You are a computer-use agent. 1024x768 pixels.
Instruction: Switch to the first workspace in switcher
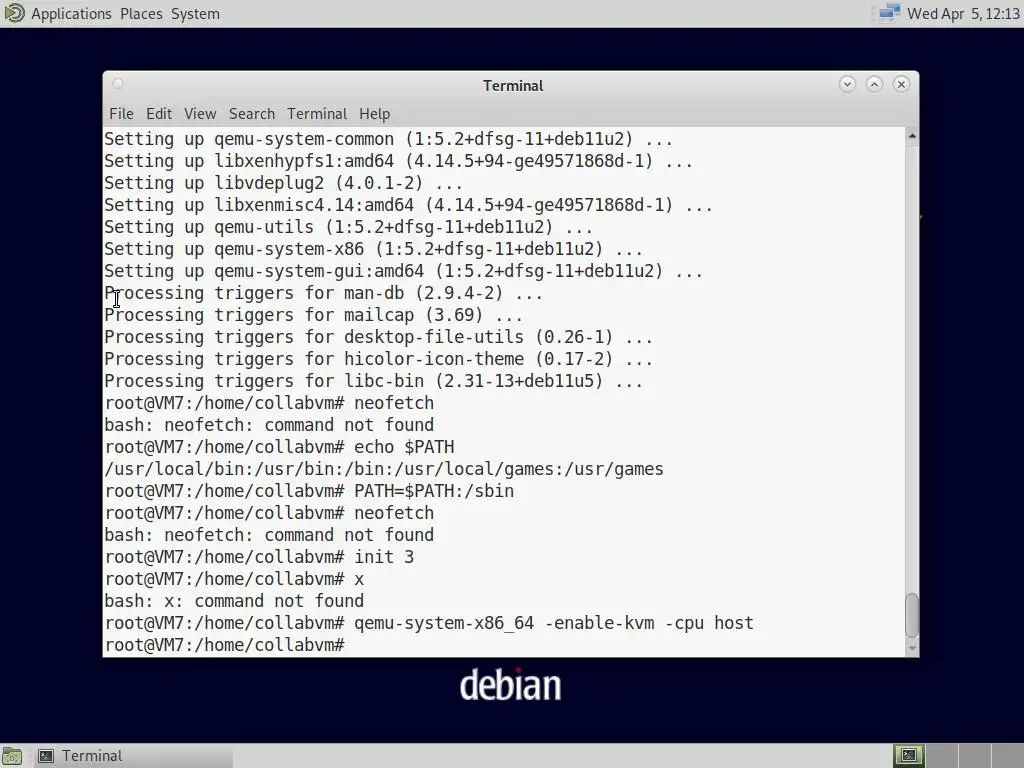click(x=908, y=756)
